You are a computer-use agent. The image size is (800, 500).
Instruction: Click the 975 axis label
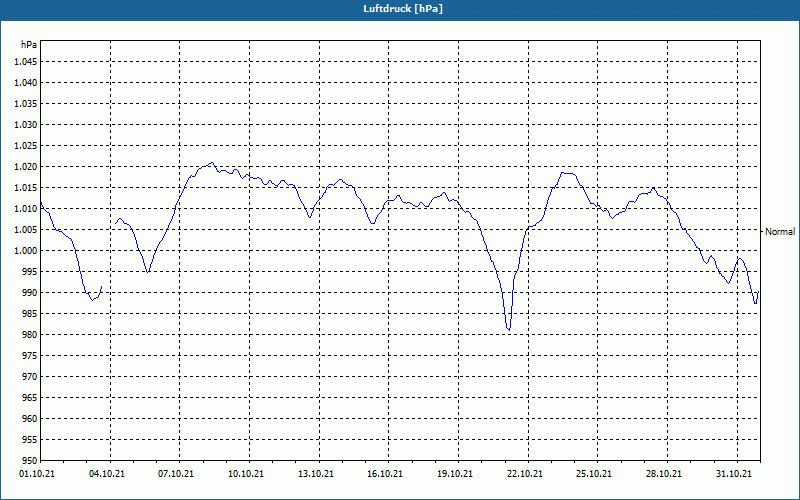click(30, 356)
